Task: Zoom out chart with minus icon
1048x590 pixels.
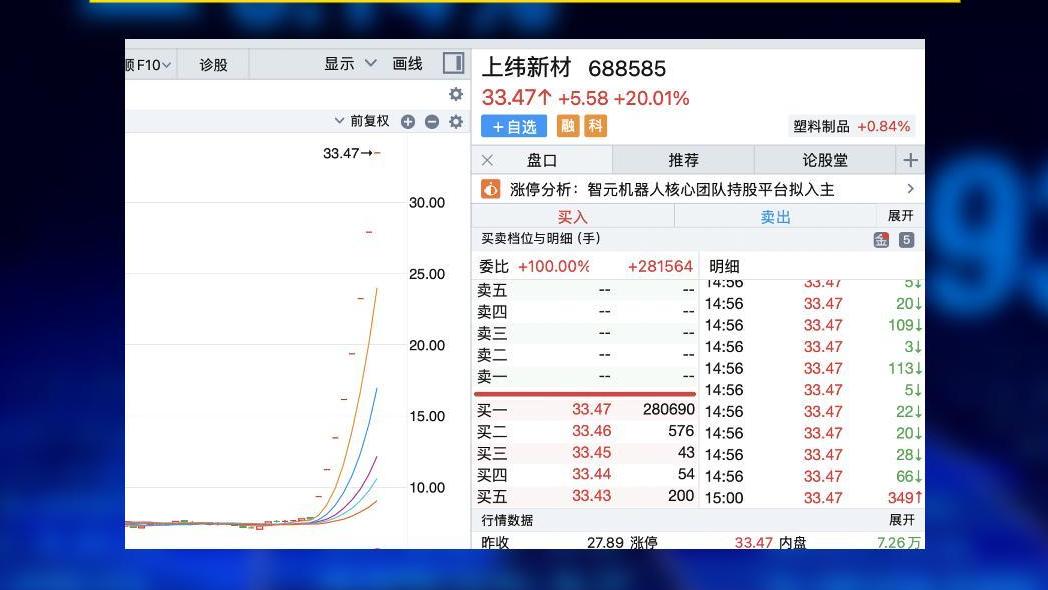Action: point(432,122)
